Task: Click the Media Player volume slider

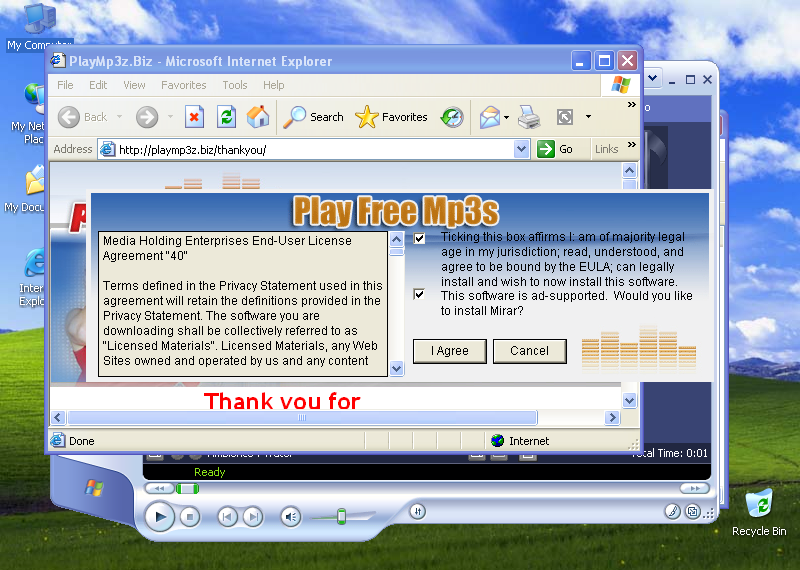Action: pyautogui.click(x=341, y=516)
